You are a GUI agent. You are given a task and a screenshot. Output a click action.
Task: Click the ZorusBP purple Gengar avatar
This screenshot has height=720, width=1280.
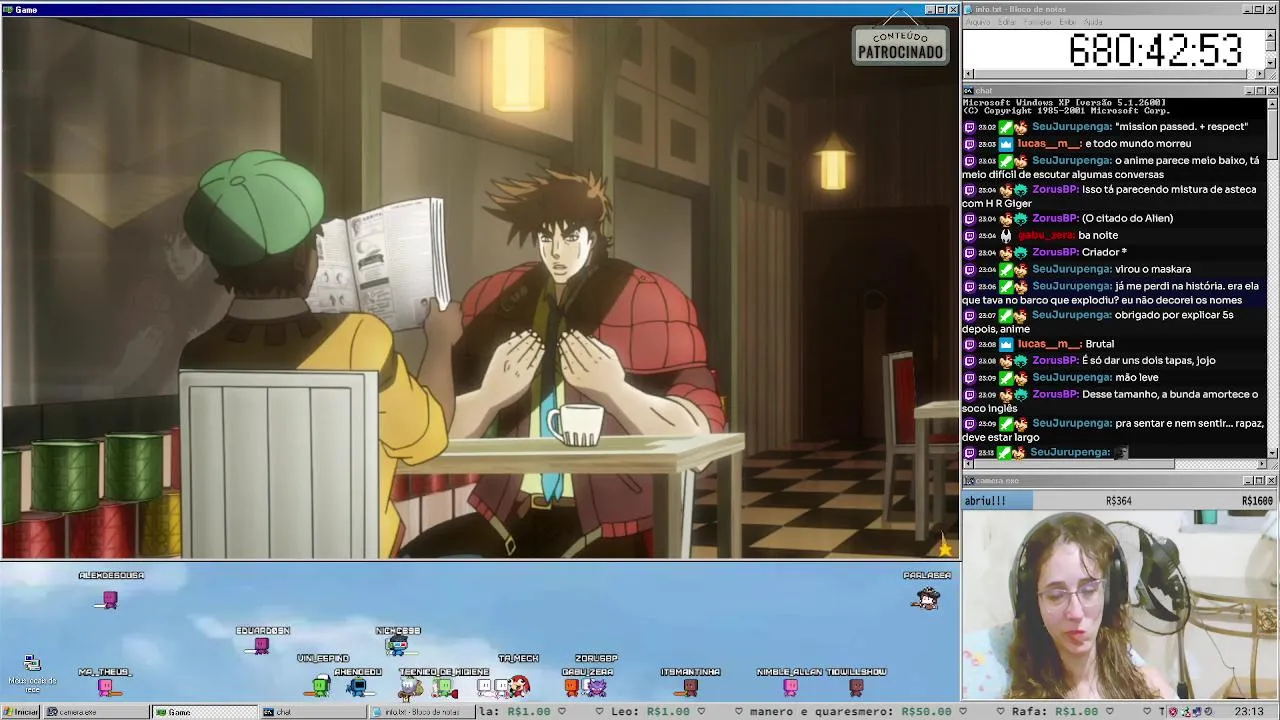point(597,687)
